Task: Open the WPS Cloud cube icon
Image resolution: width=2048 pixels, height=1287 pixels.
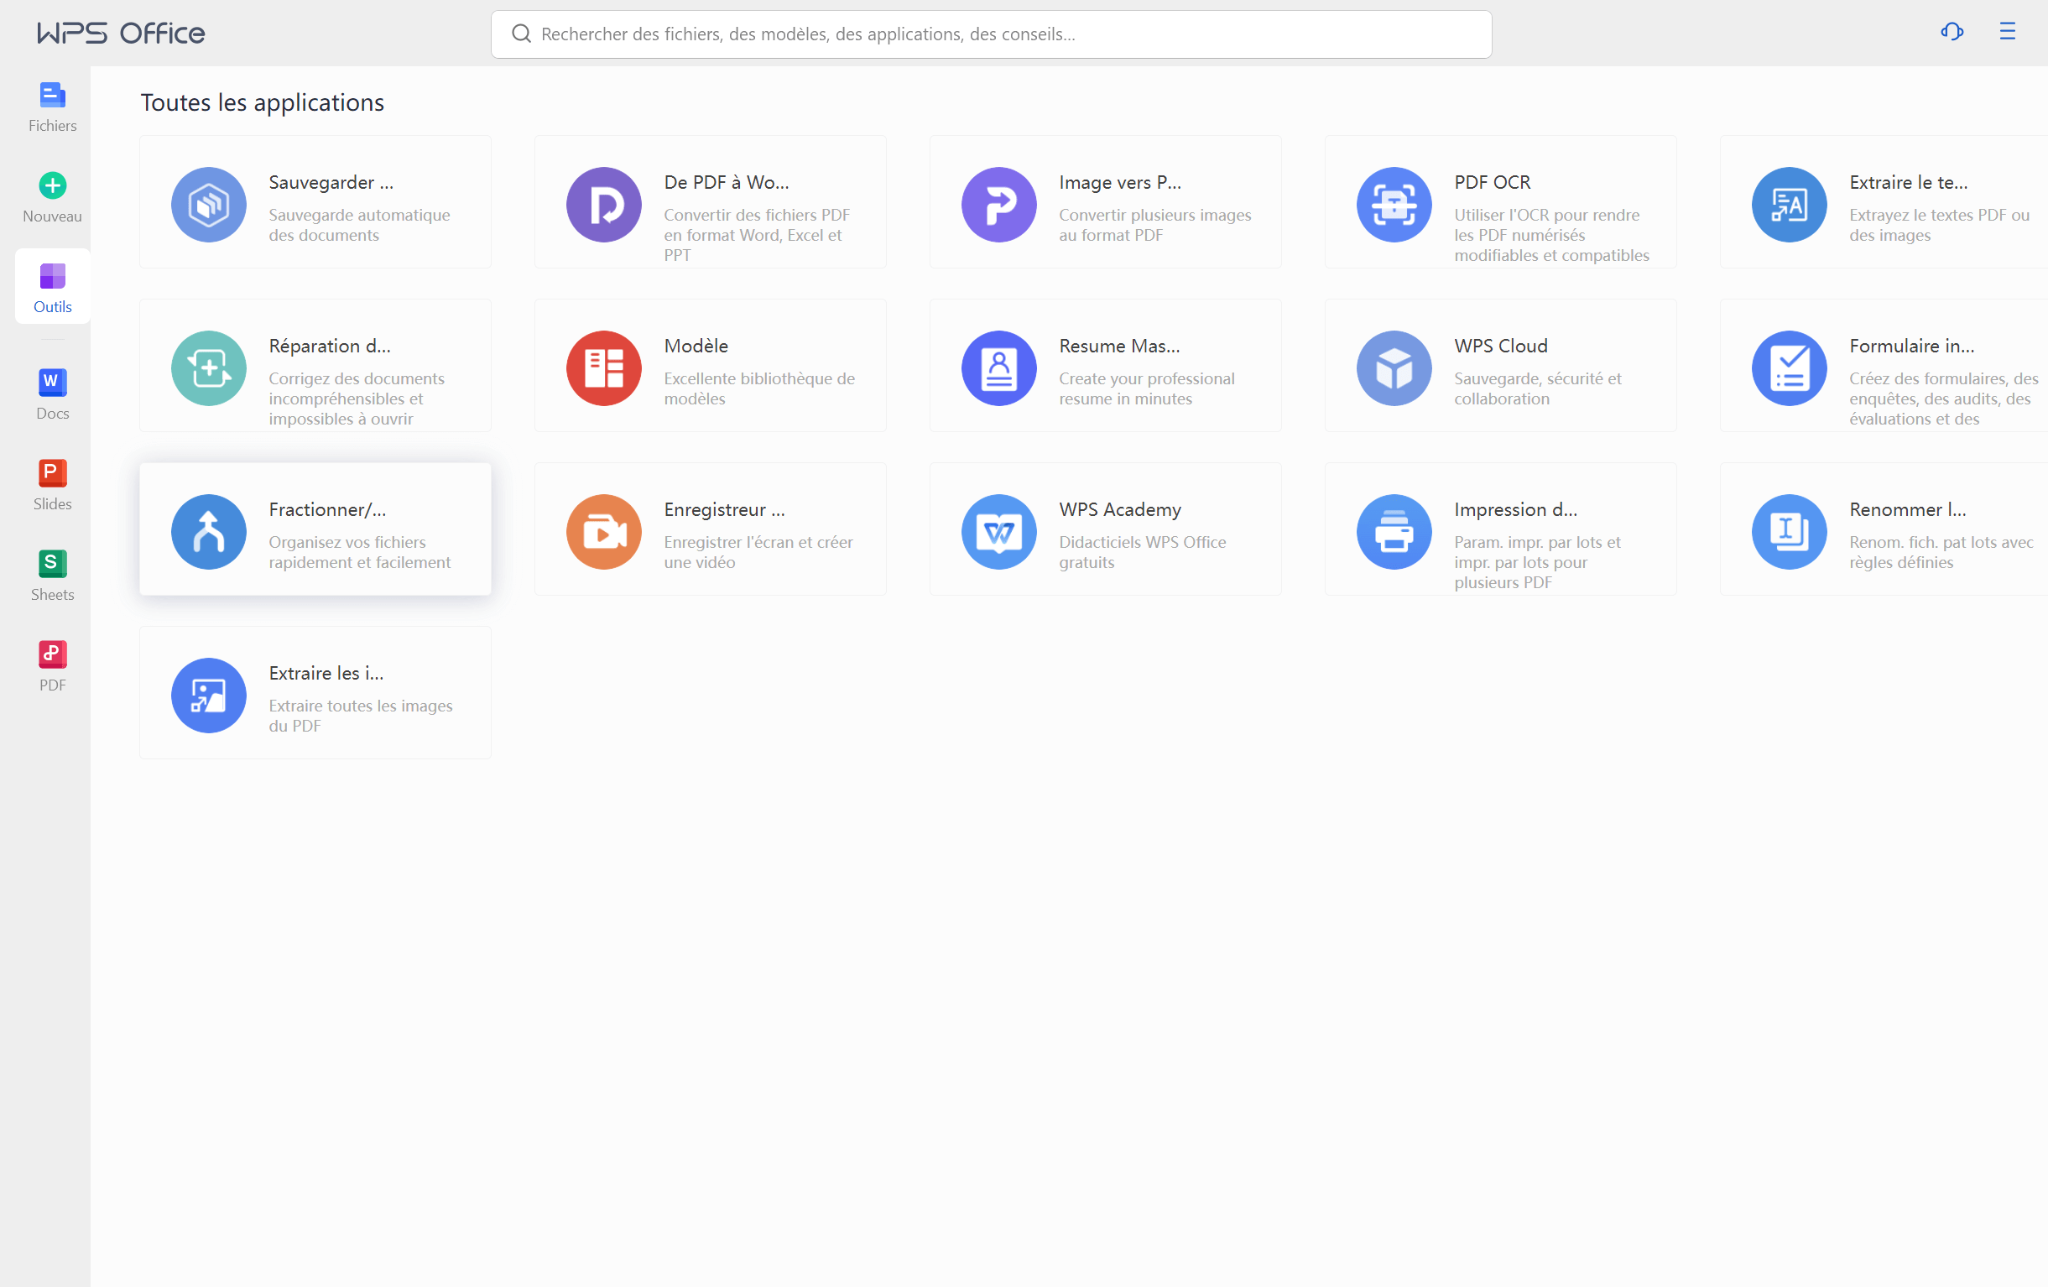Action: pyautogui.click(x=1393, y=368)
